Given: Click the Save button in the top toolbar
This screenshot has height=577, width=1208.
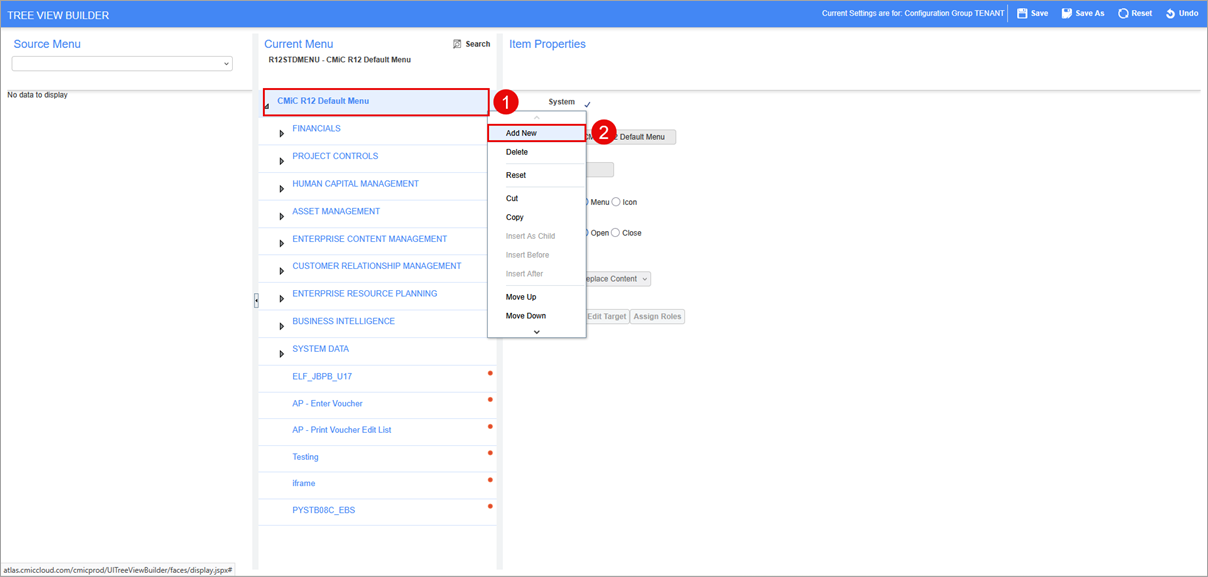Looking at the screenshot, I should (1032, 14).
